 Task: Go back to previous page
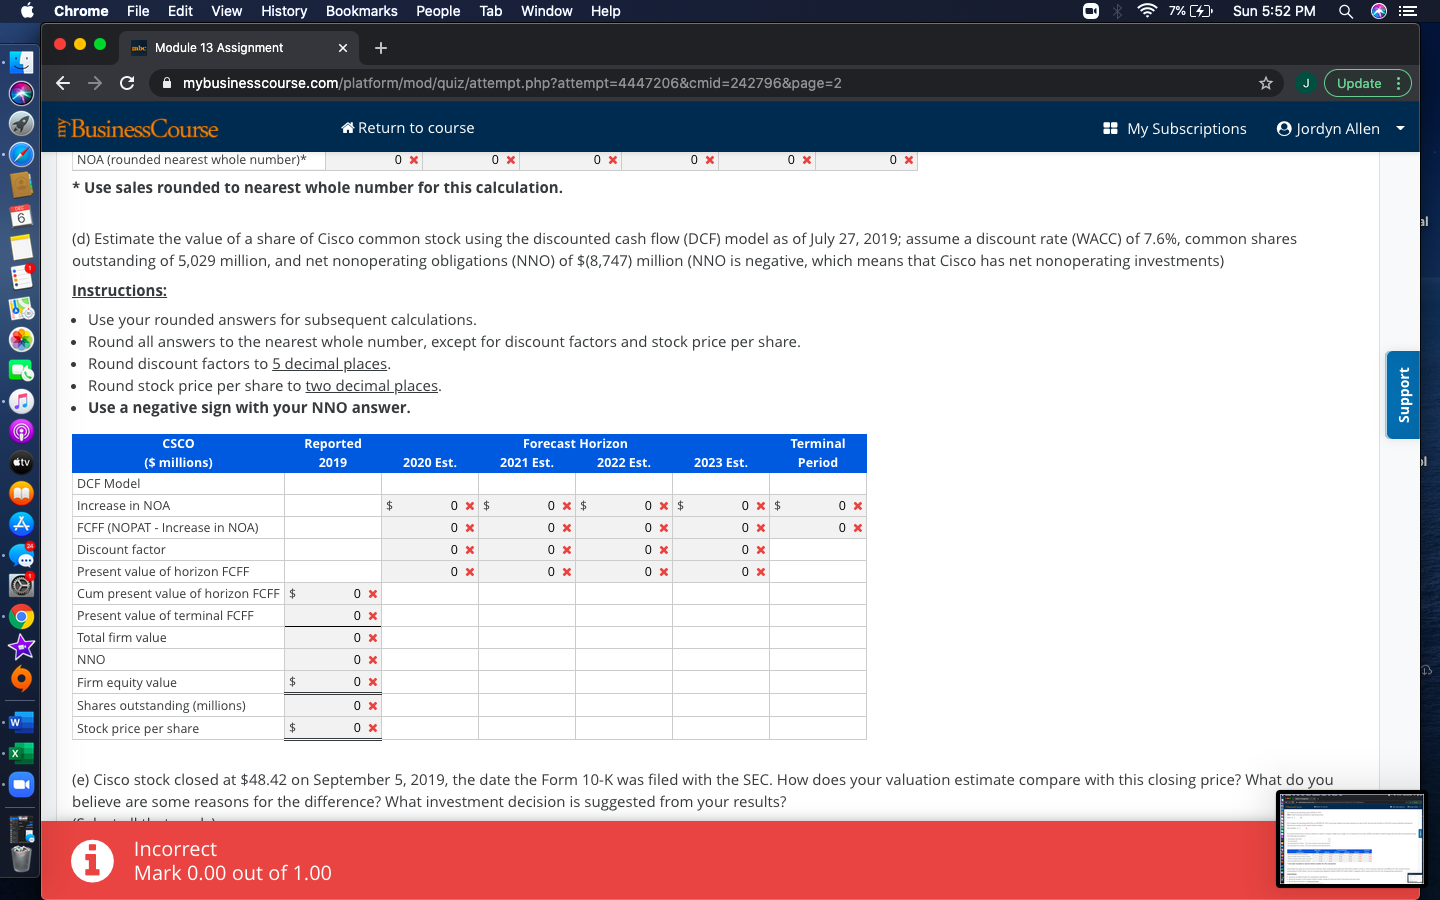click(x=63, y=83)
